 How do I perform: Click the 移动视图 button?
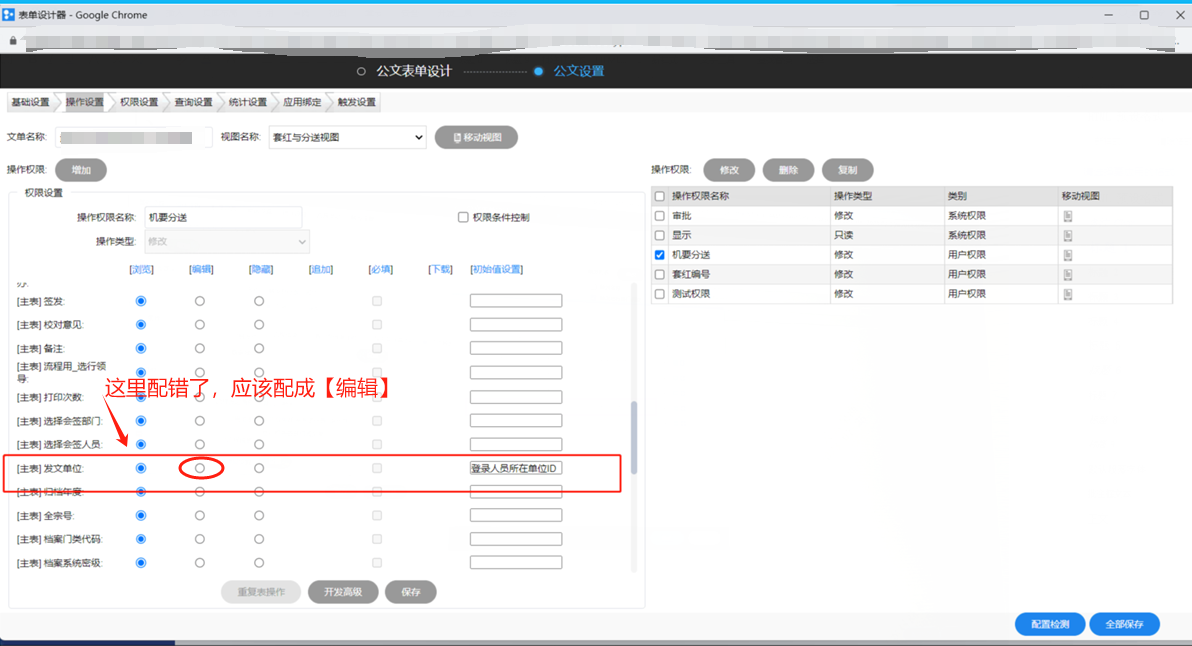[477, 138]
